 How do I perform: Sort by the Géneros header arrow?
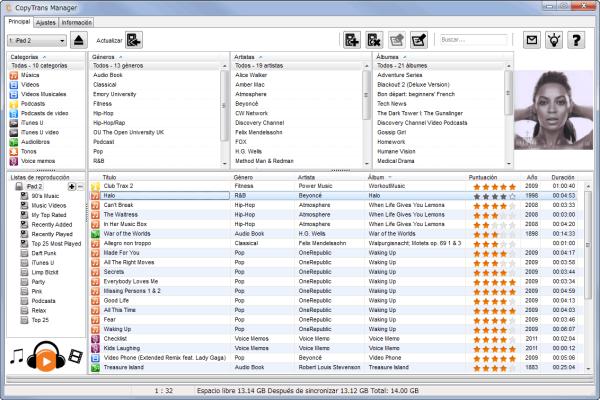pyautogui.click(x=121, y=57)
